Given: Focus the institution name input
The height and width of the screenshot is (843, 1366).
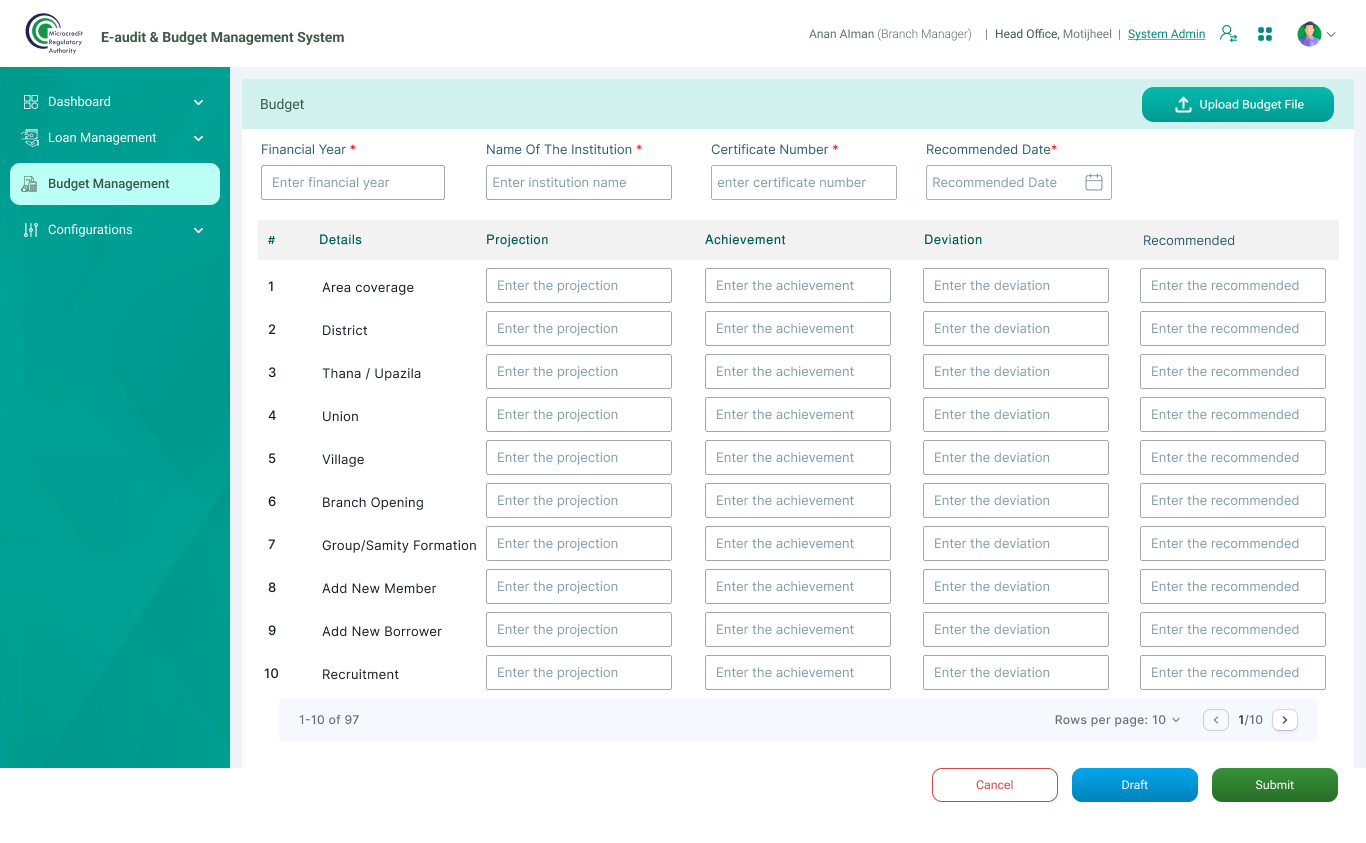Looking at the screenshot, I should pyautogui.click(x=579, y=183).
